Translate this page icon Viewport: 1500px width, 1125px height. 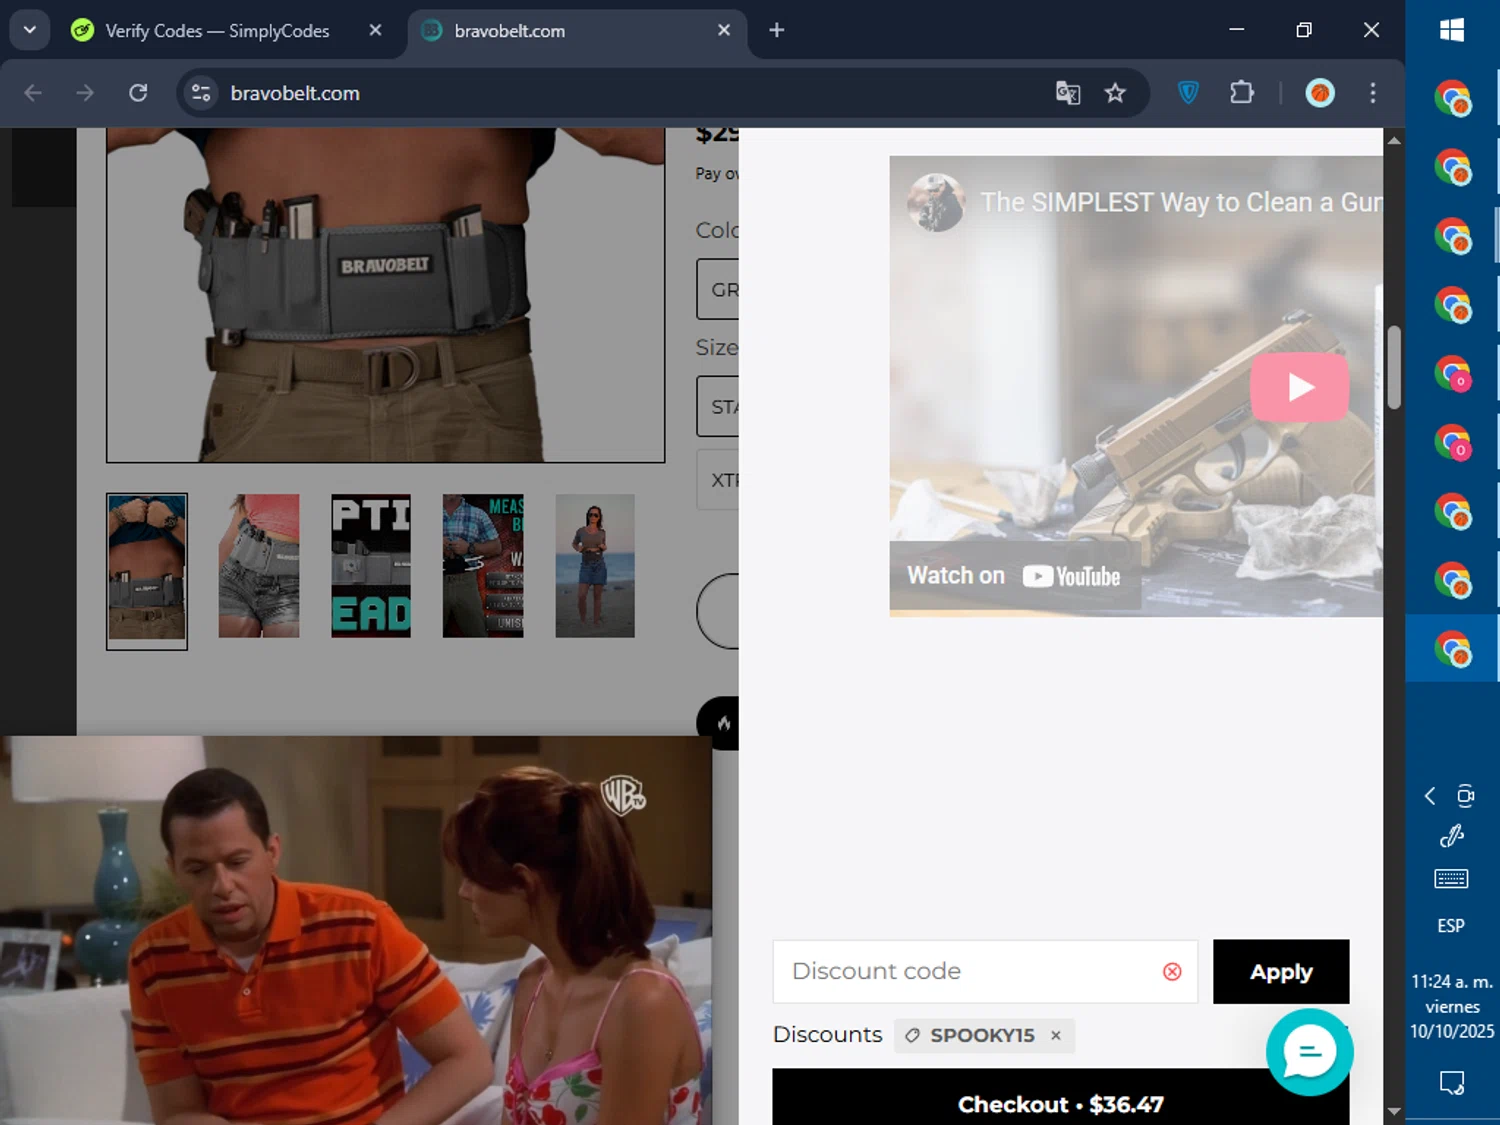coord(1068,93)
